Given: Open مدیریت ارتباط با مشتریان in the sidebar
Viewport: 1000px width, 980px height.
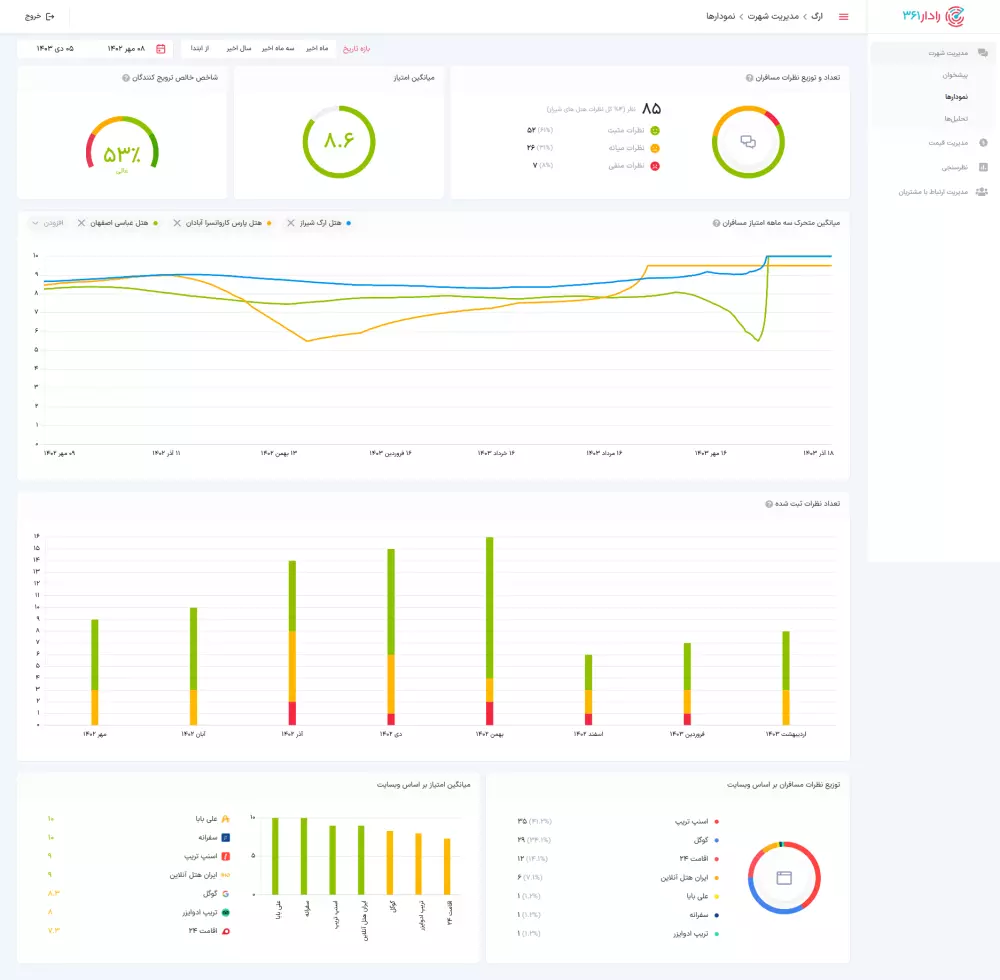Looking at the screenshot, I should coord(933,192).
